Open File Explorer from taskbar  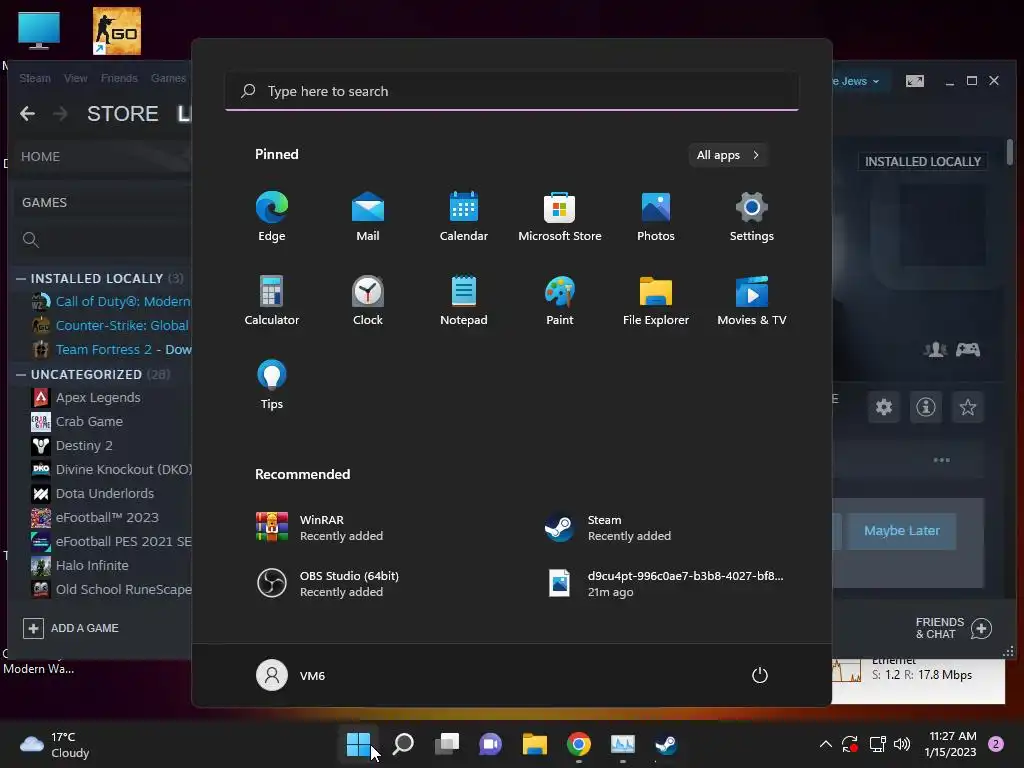point(534,744)
